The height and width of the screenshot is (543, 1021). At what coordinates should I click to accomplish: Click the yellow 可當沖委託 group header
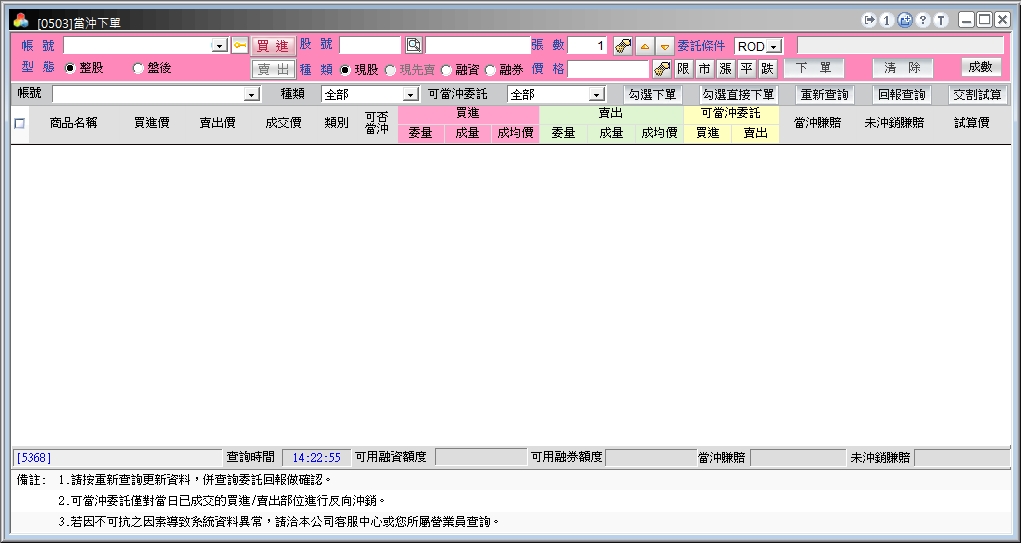(x=731, y=114)
